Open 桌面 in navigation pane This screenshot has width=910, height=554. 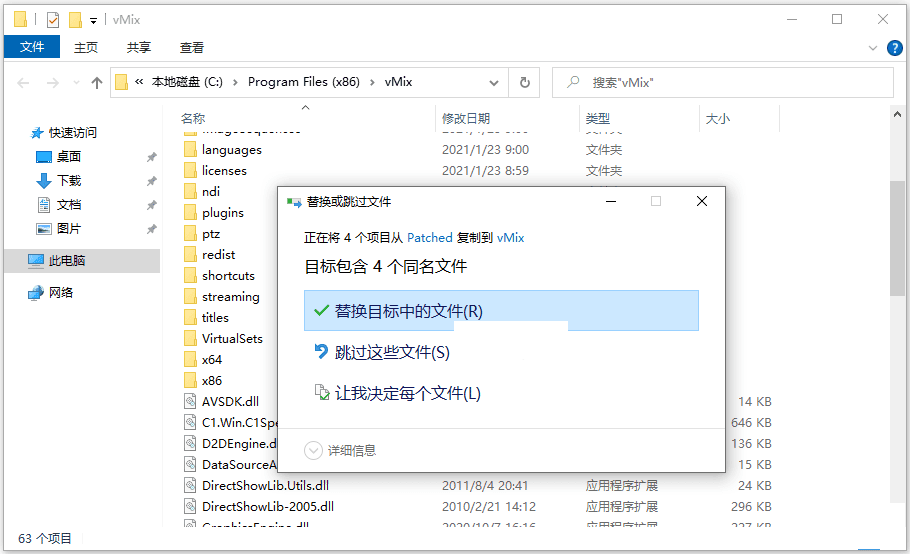click(68, 157)
